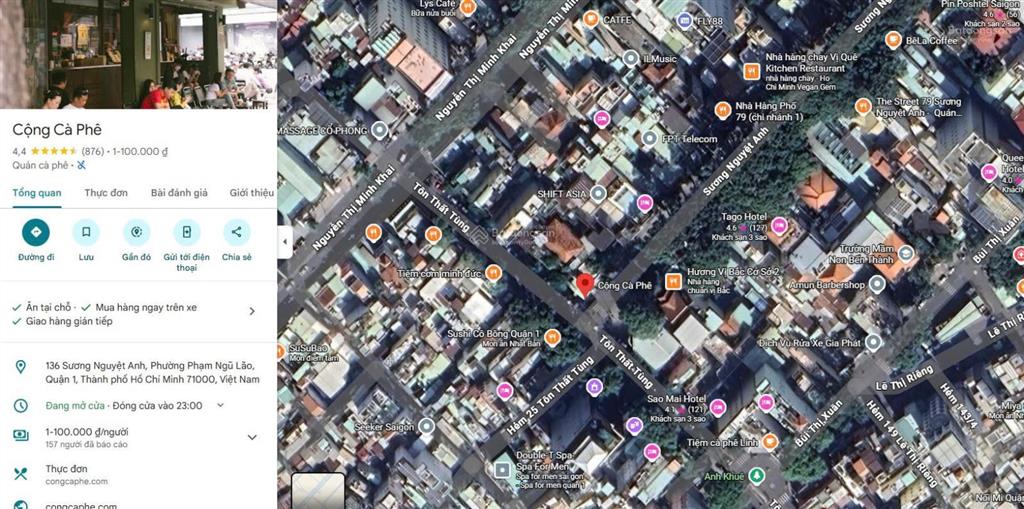This screenshot has width=1024, height=509.
Task: Click Nhà Hàng Phố 79 restaurant marker
Action: pyautogui.click(x=722, y=110)
